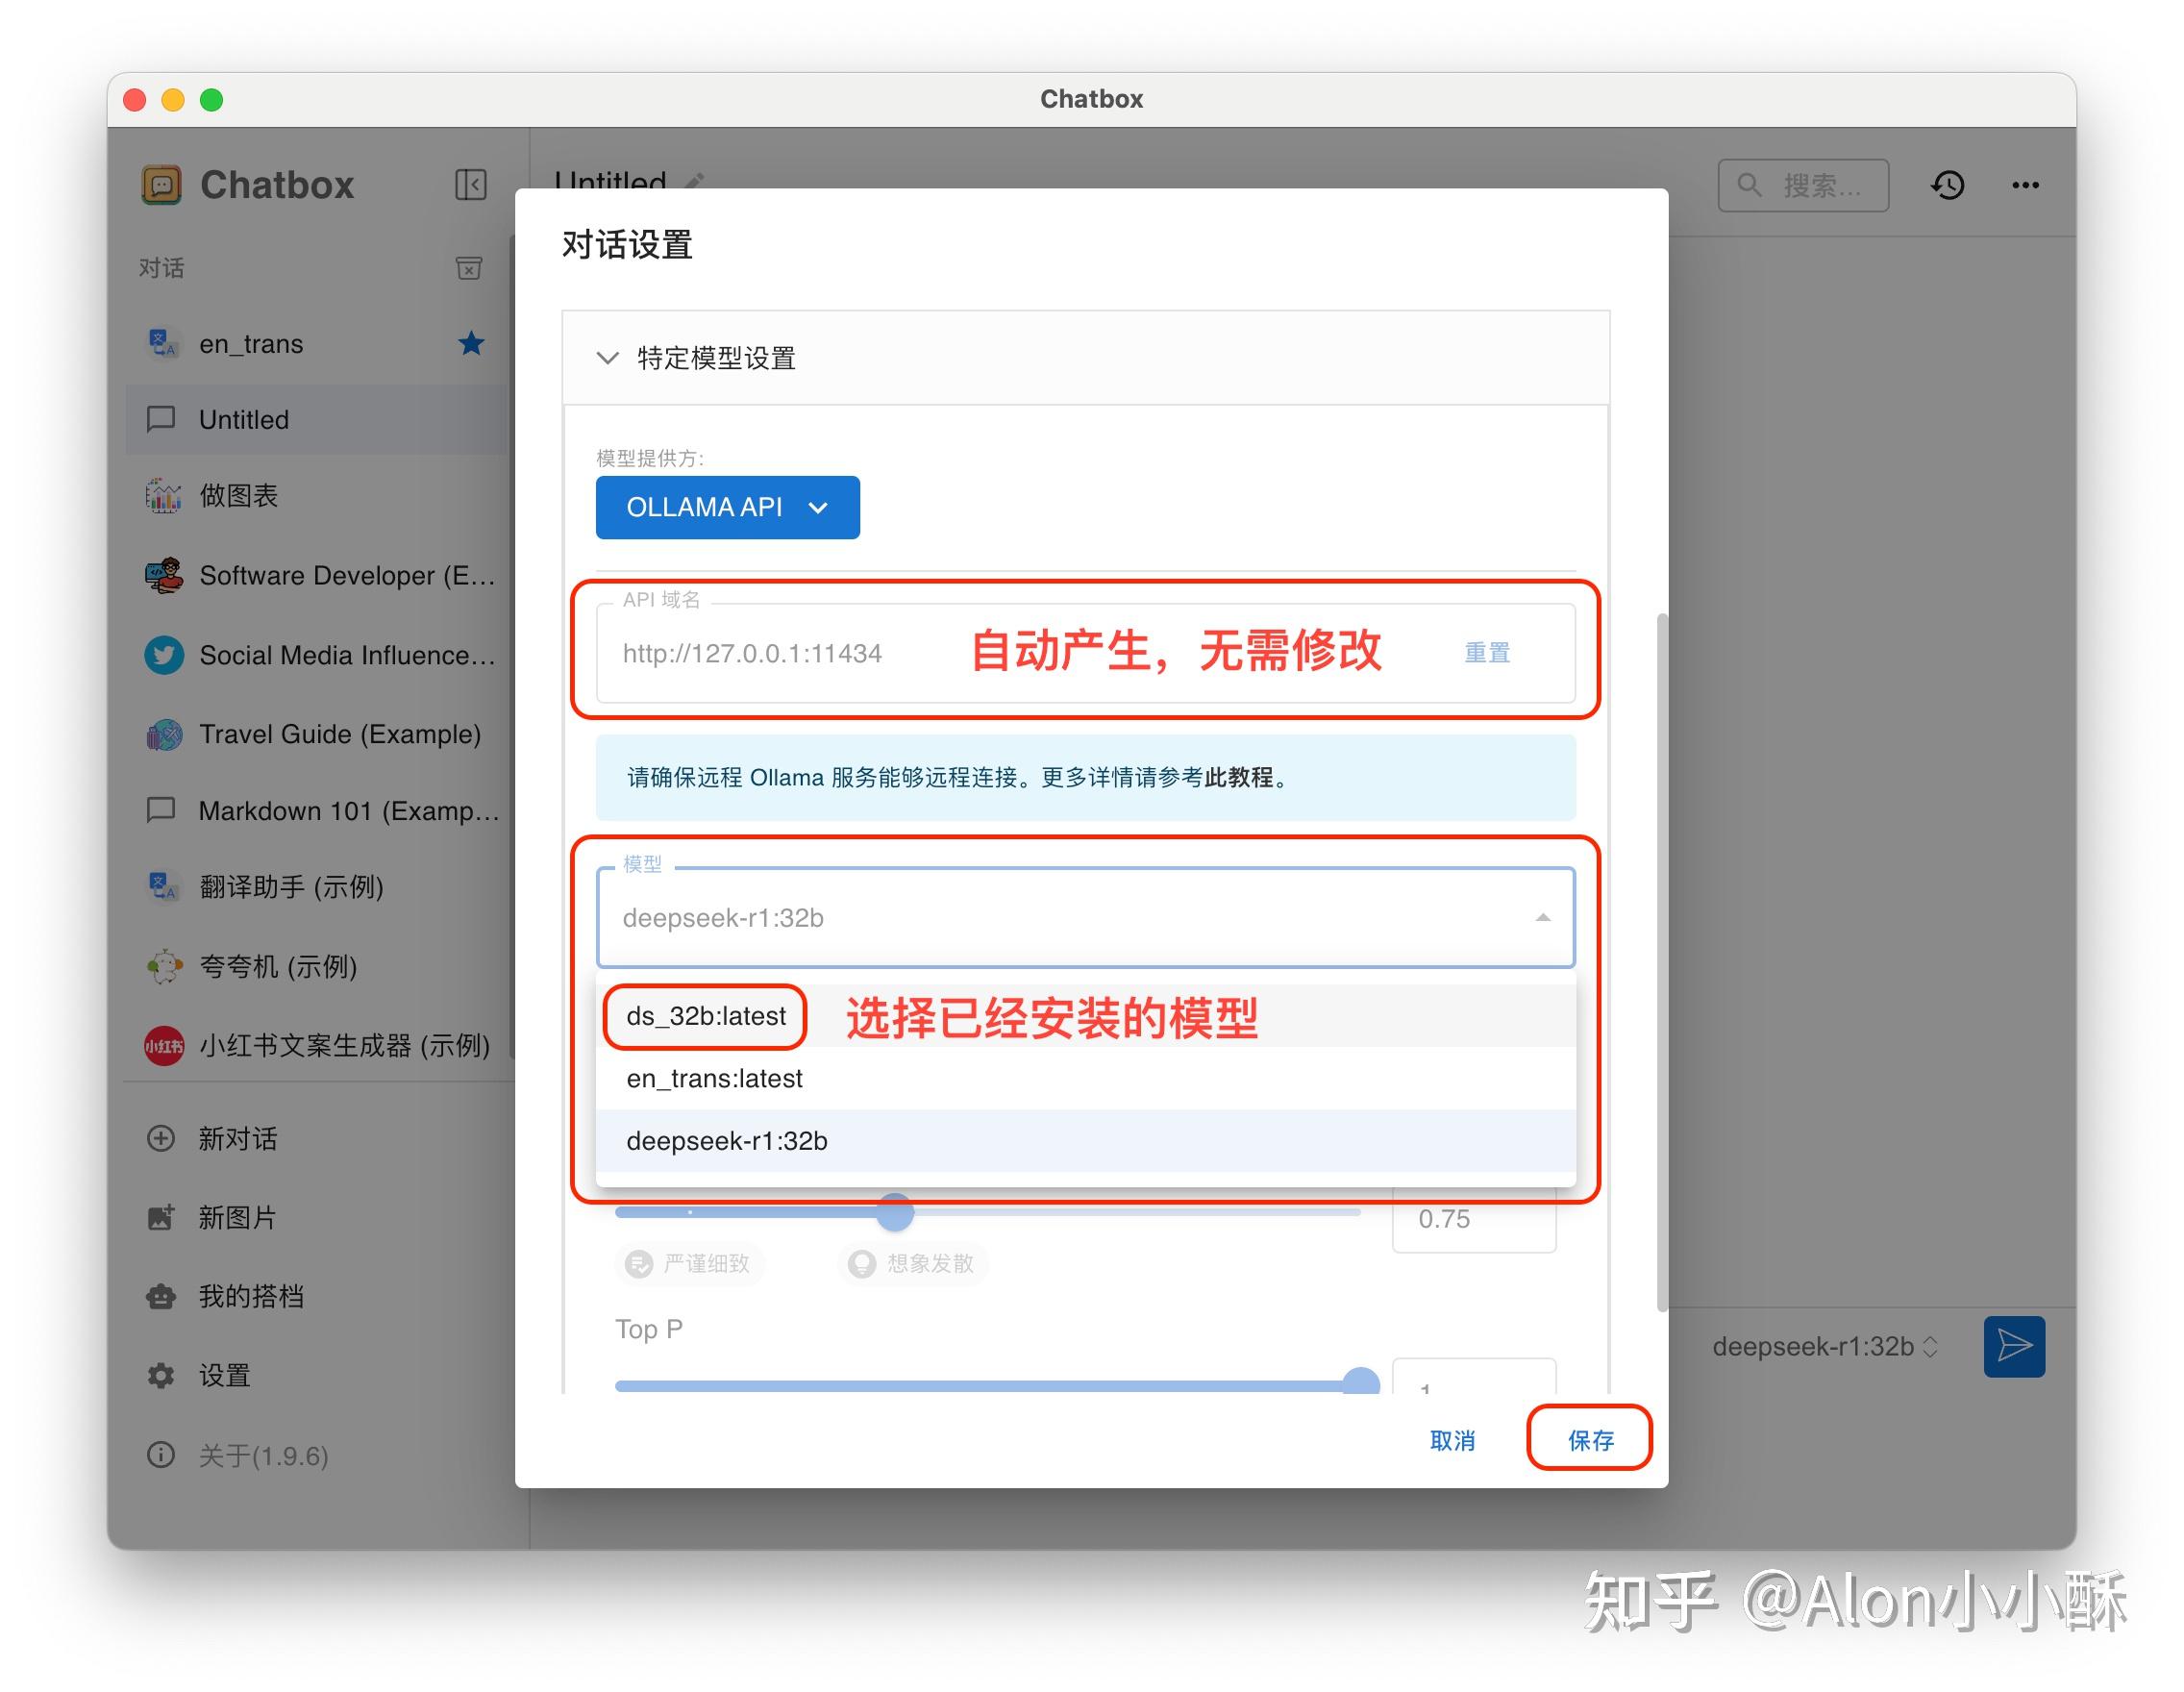Open the more options ellipsis menu
The height and width of the screenshot is (1692, 2184).
pyautogui.click(x=2025, y=184)
